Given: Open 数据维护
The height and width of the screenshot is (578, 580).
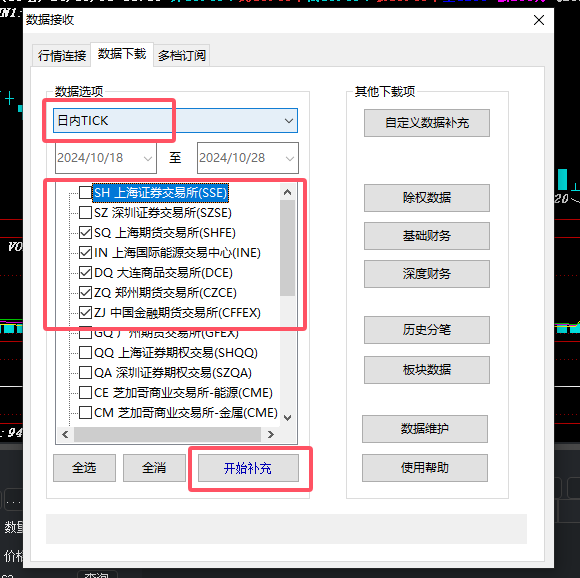Looking at the screenshot, I should click(x=425, y=429).
